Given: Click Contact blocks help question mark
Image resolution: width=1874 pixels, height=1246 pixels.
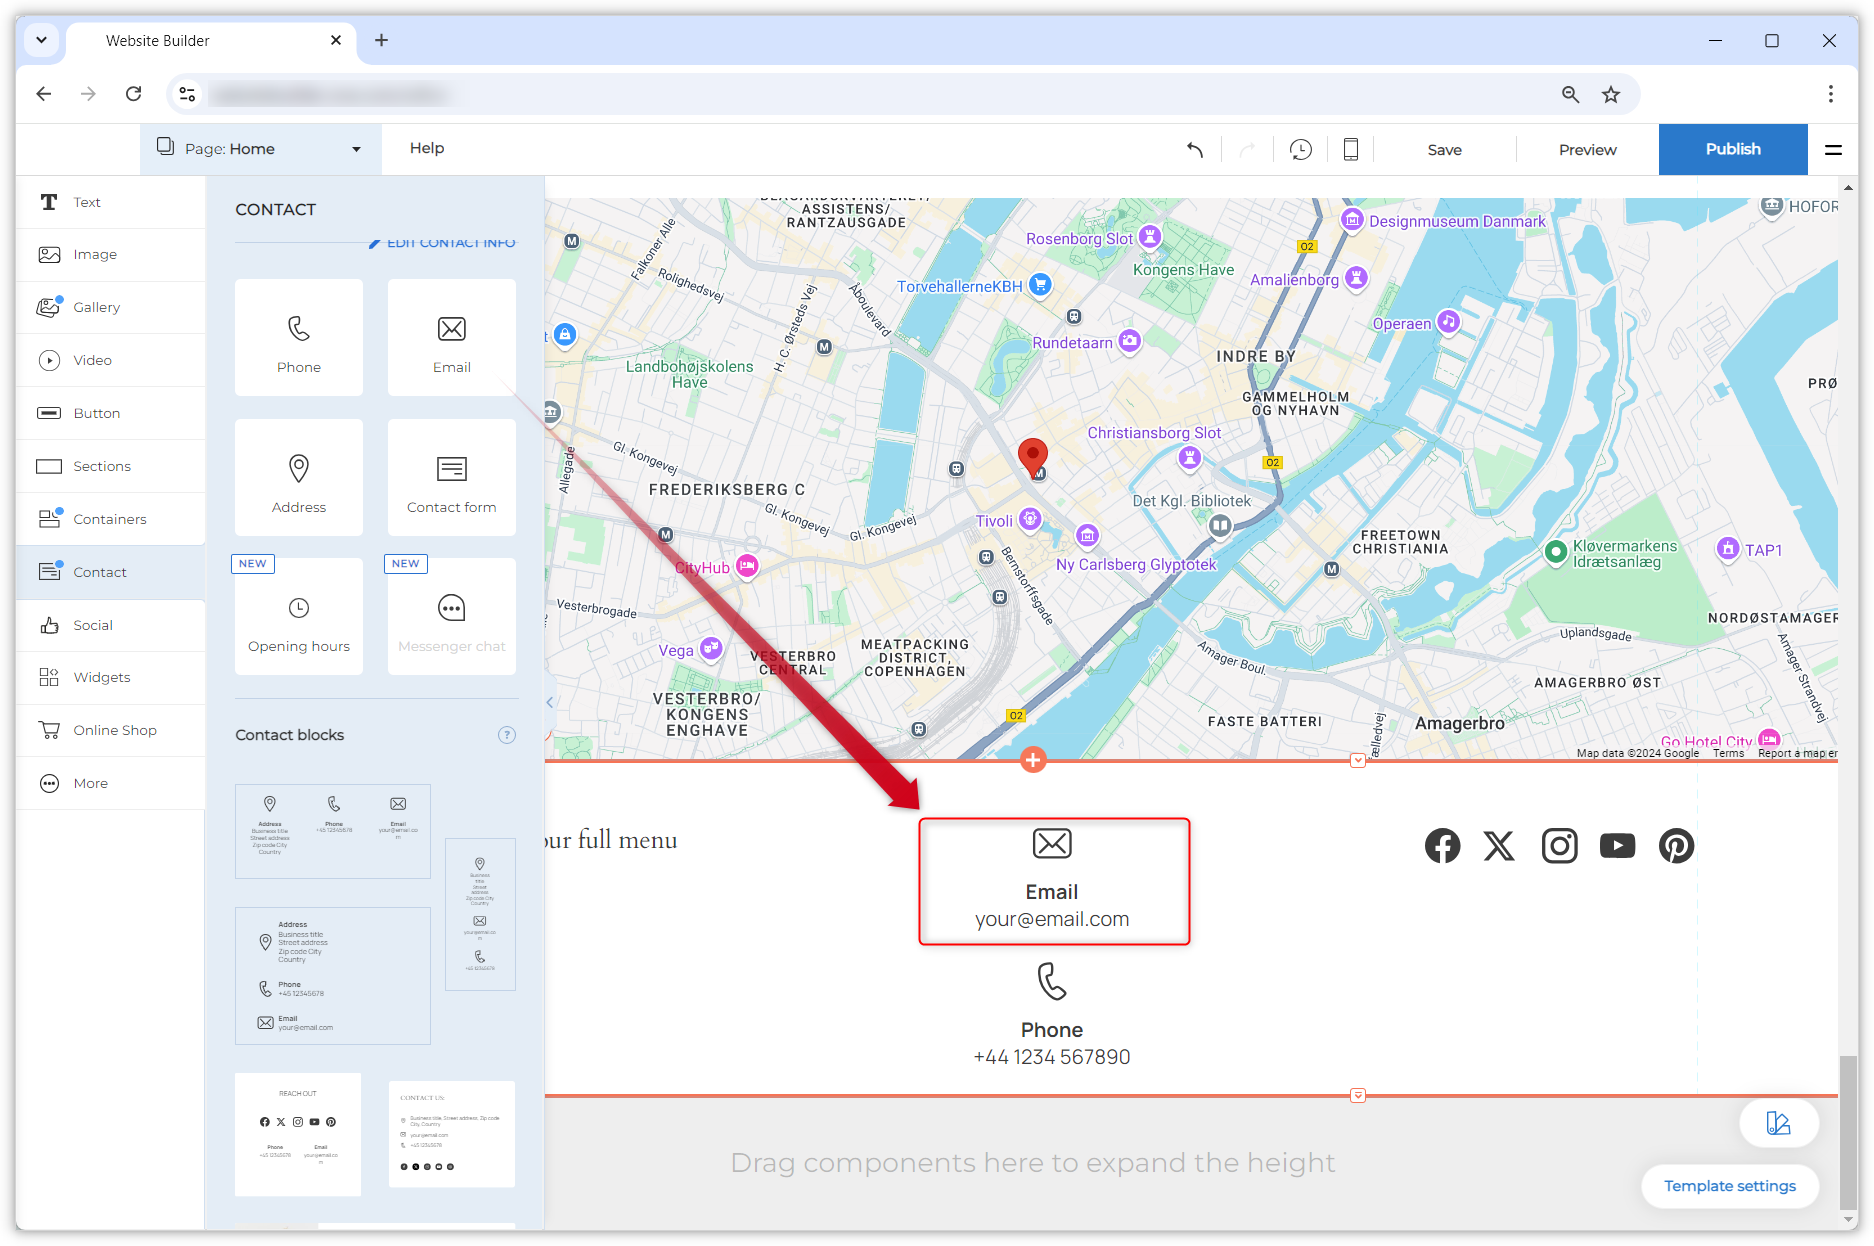Looking at the screenshot, I should click(x=507, y=735).
